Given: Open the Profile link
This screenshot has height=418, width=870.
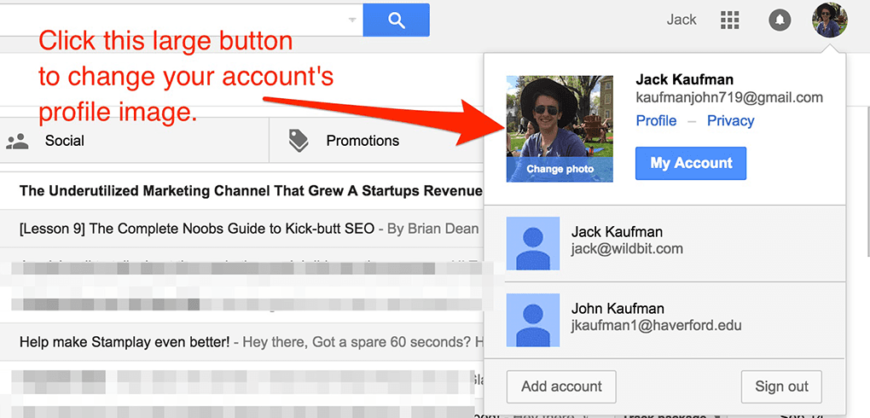Looking at the screenshot, I should [x=656, y=121].
